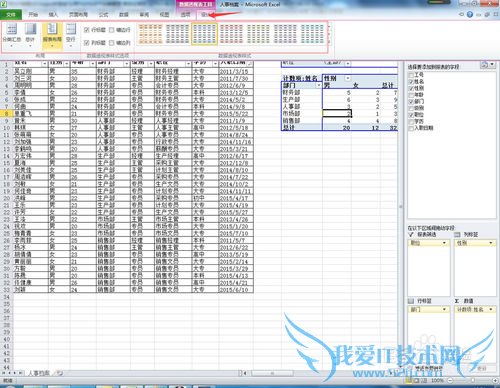Screen dimensions: 500x388
Task: Switch to the 选项 Options tab
Action: tap(185, 15)
